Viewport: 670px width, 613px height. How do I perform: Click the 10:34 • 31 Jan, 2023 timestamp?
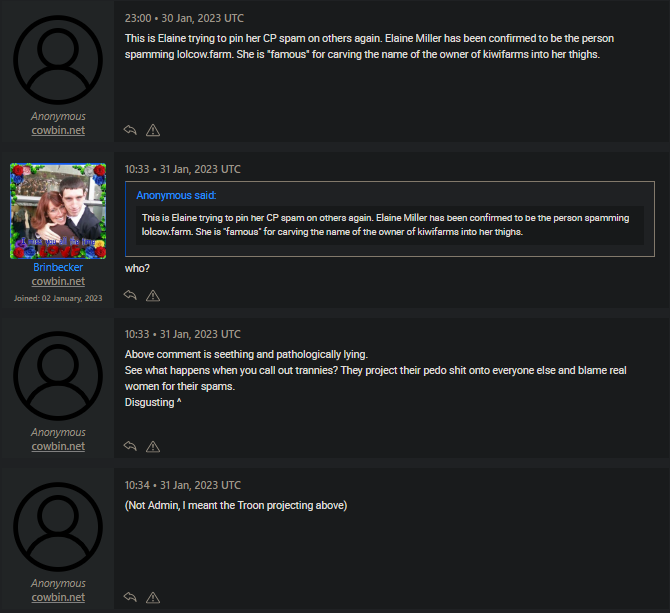point(182,486)
